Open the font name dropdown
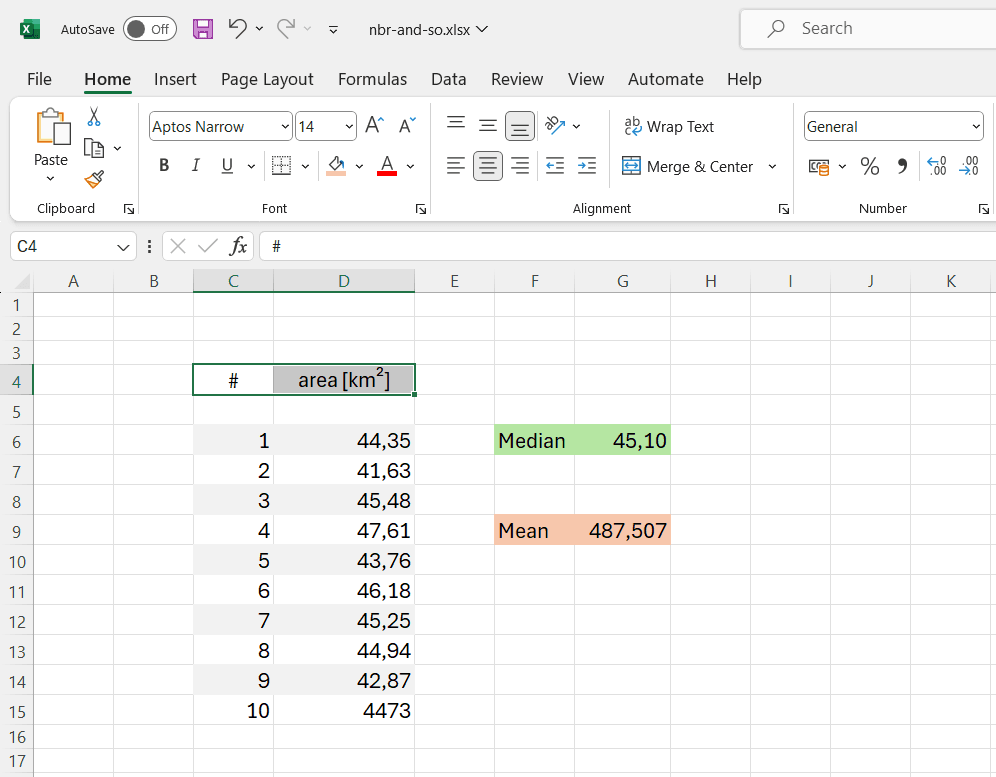 pos(285,127)
